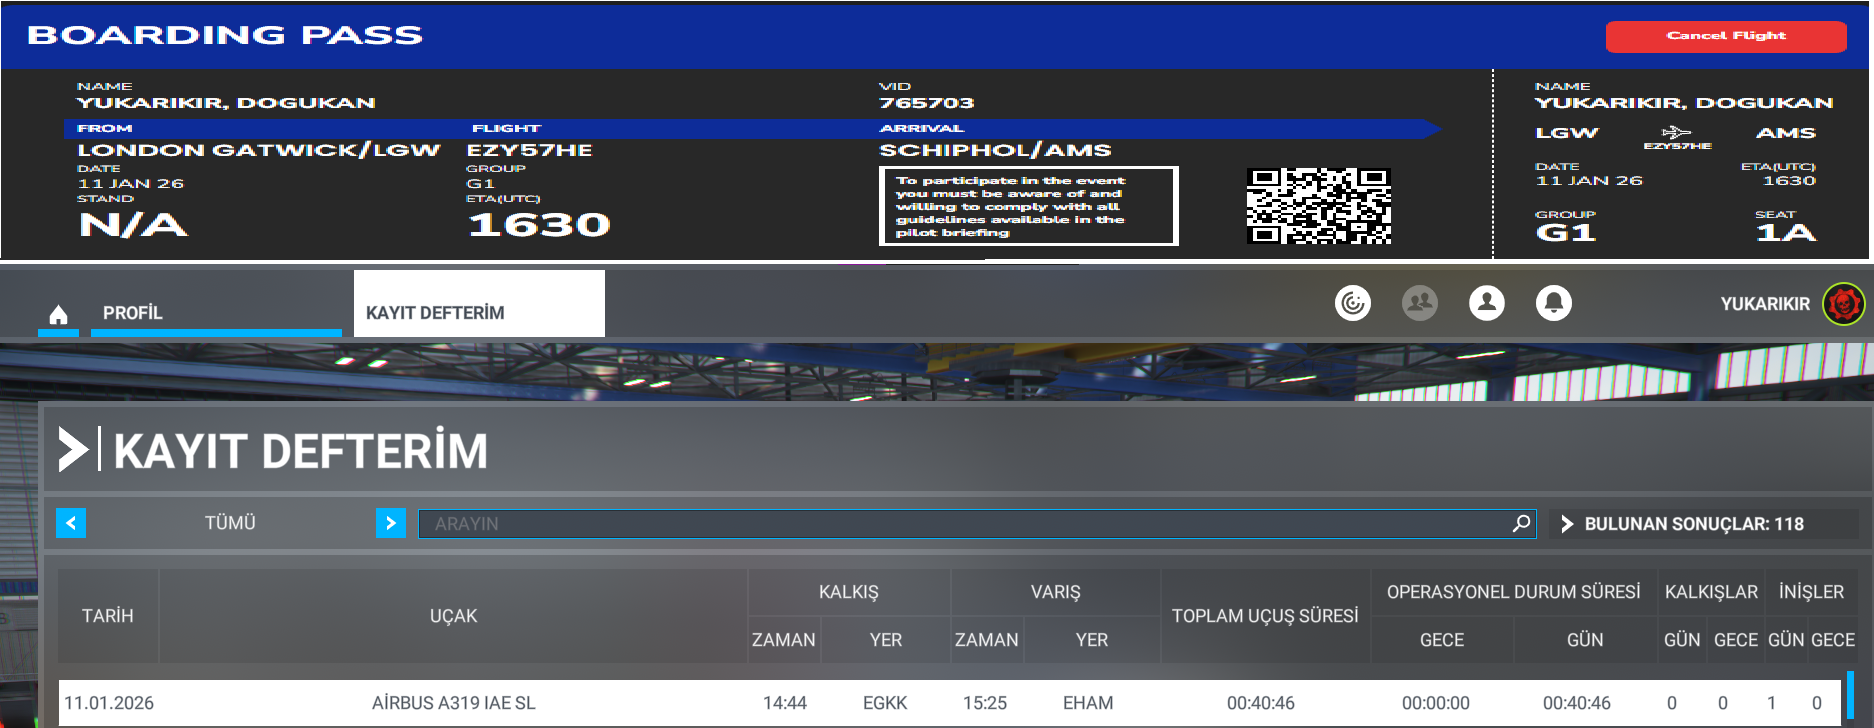Click the red Cancel Flight button
1874x728 pixels.
pyautogui.click(x=1726, y=36)
